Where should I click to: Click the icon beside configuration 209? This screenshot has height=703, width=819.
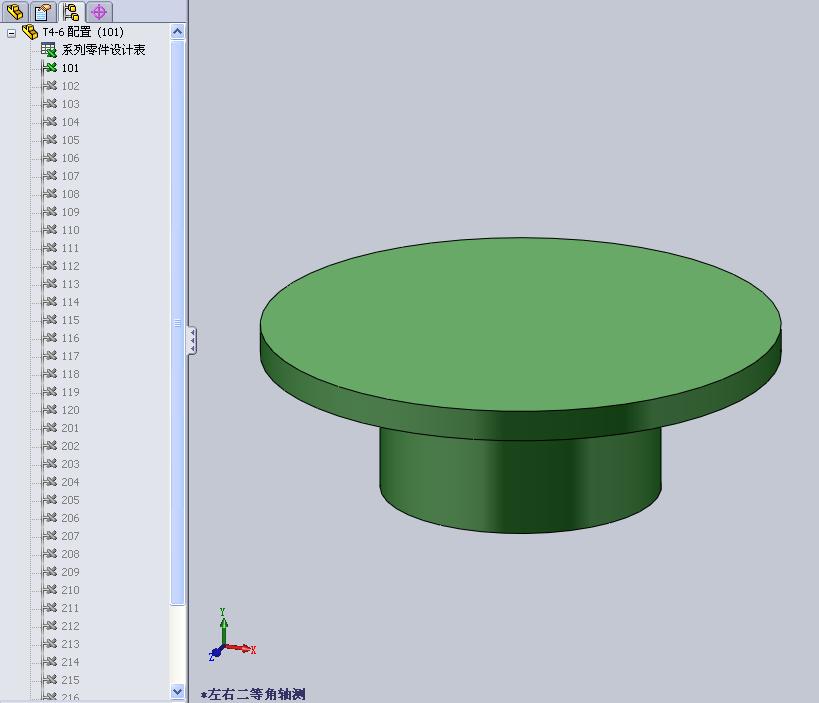(x=50, y=572)
